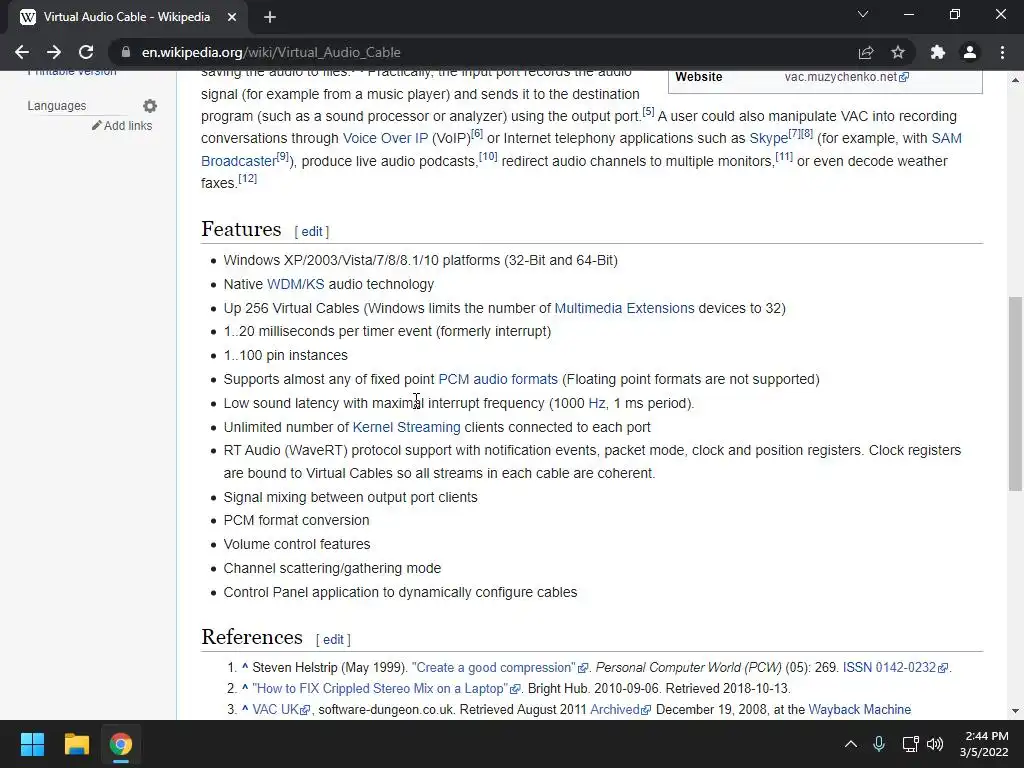The width and height of the screenshot is (1024, 768).
Task: Click the "PCM format conversion" list item
Action: pos(296,520)
